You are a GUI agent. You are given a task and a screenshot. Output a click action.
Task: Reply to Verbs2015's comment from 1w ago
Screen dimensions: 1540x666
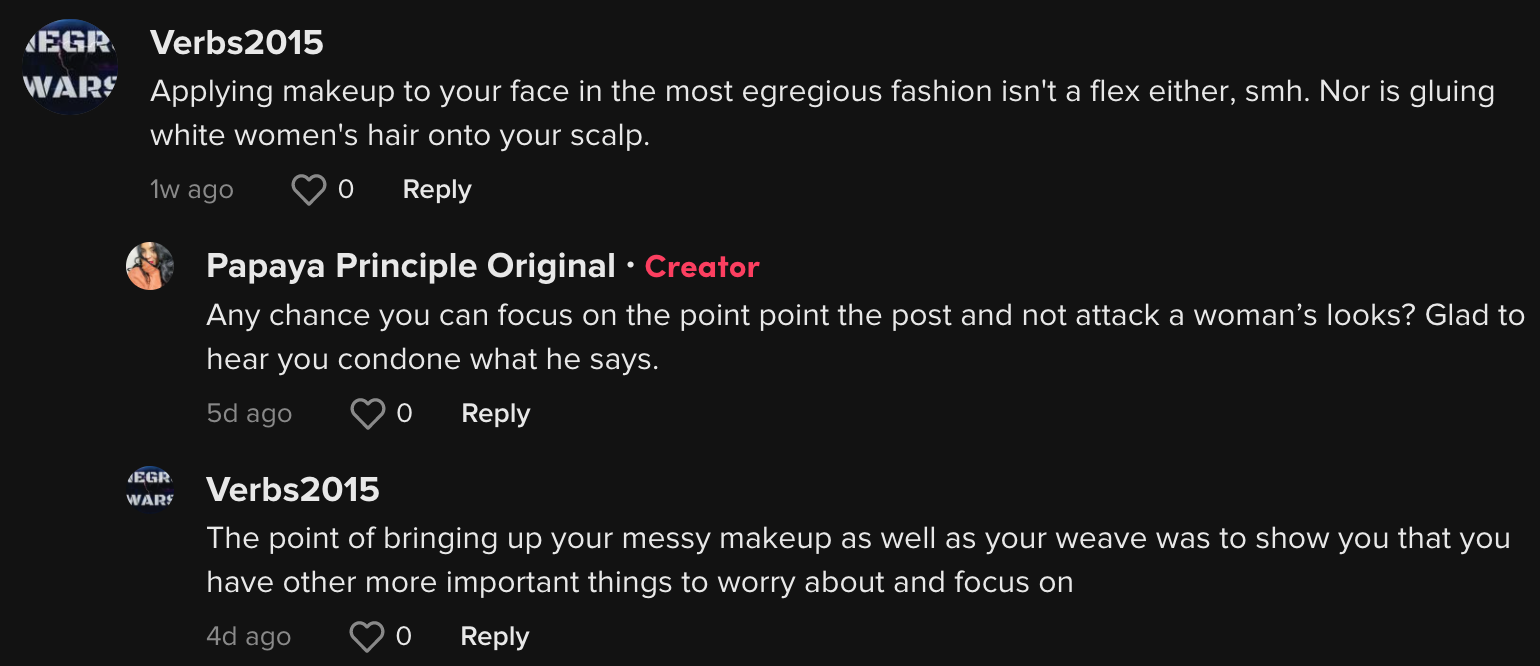point(437,190)
